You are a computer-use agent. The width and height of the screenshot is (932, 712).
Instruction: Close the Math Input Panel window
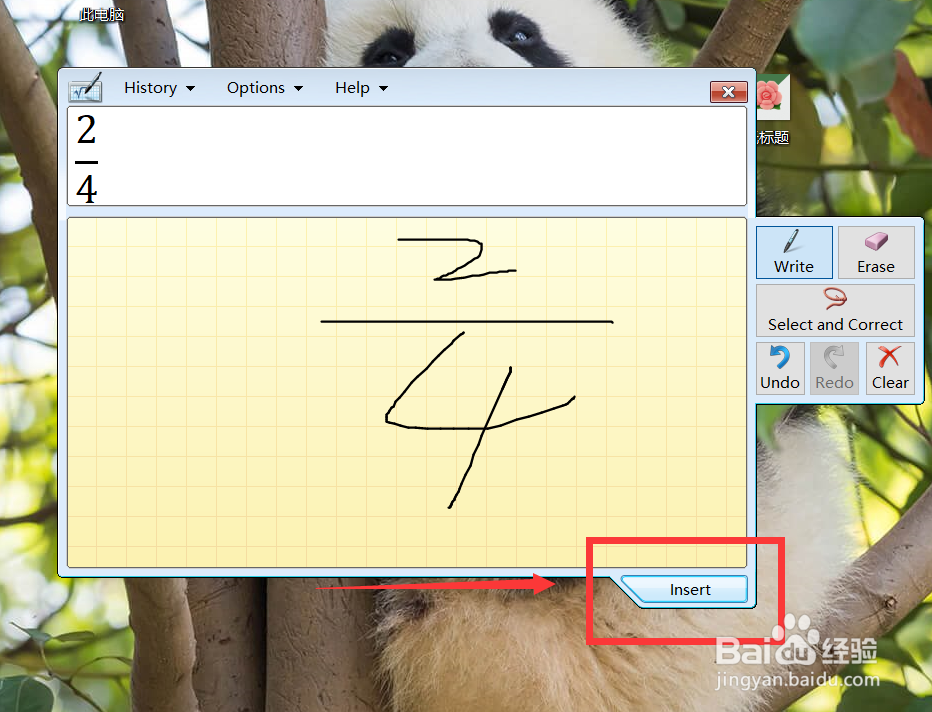[x=728, y=92]
